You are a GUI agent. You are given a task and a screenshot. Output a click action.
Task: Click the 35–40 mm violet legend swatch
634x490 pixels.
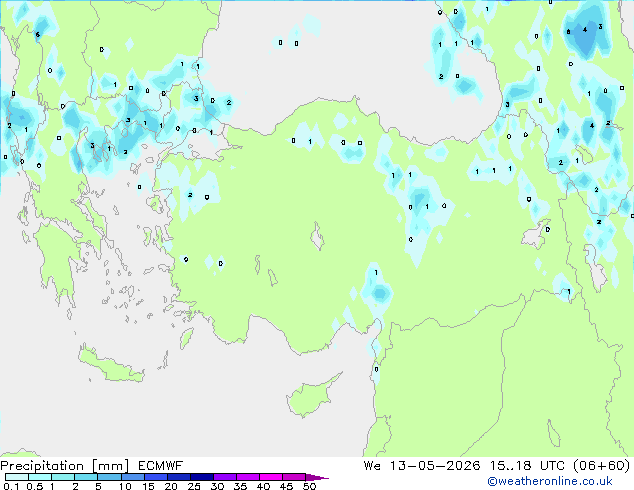tap(247, 477)
